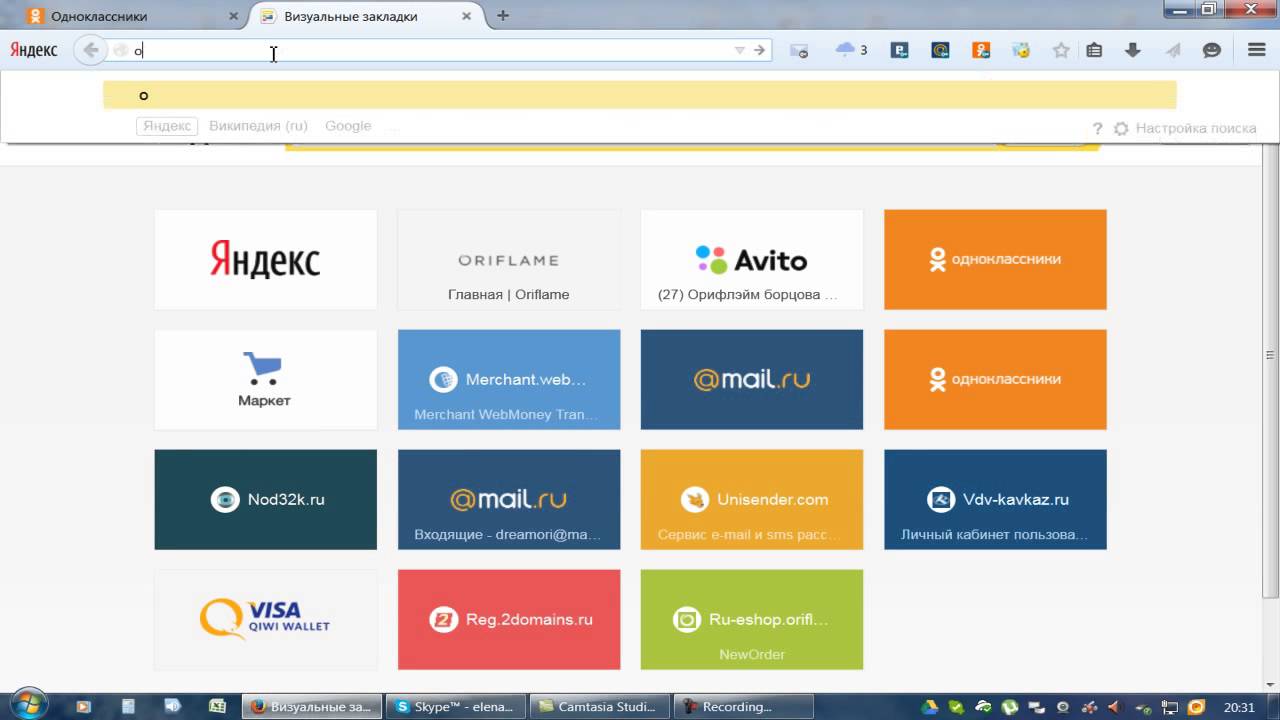Click the page vertical scrollbar
The height and width of the screenshot is (720, 1280).
1271,355
